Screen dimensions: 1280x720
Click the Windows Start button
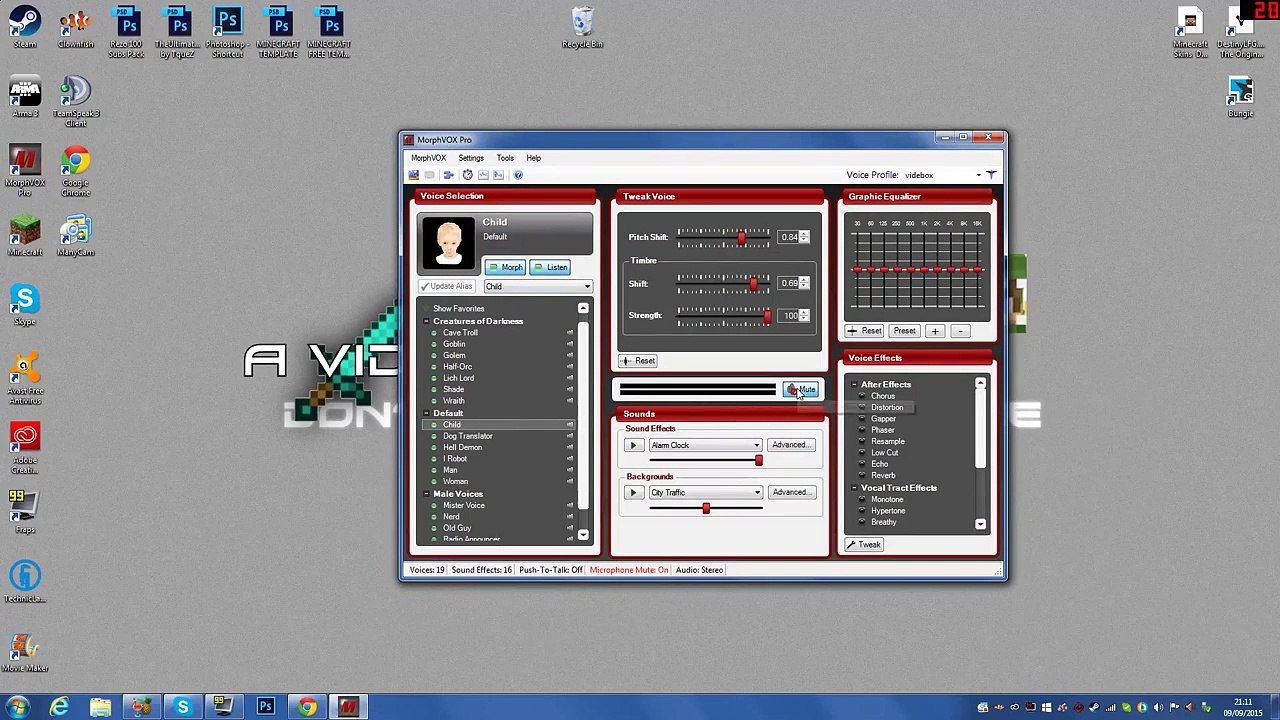(17, 708)
